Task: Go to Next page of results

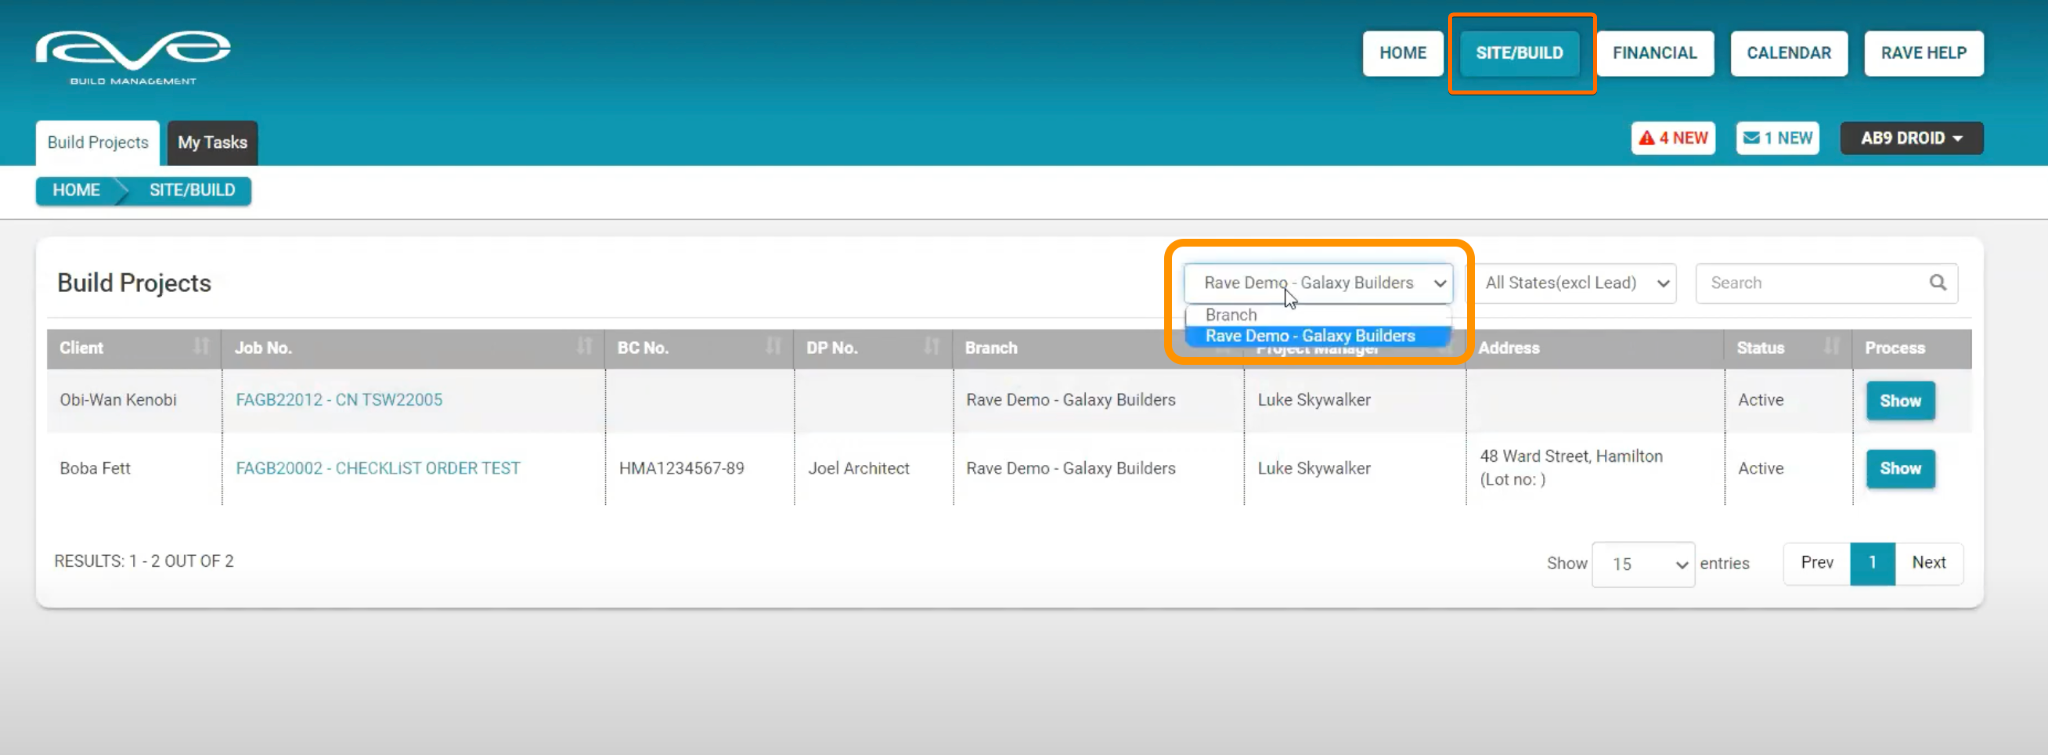Action: (1928, 563)
